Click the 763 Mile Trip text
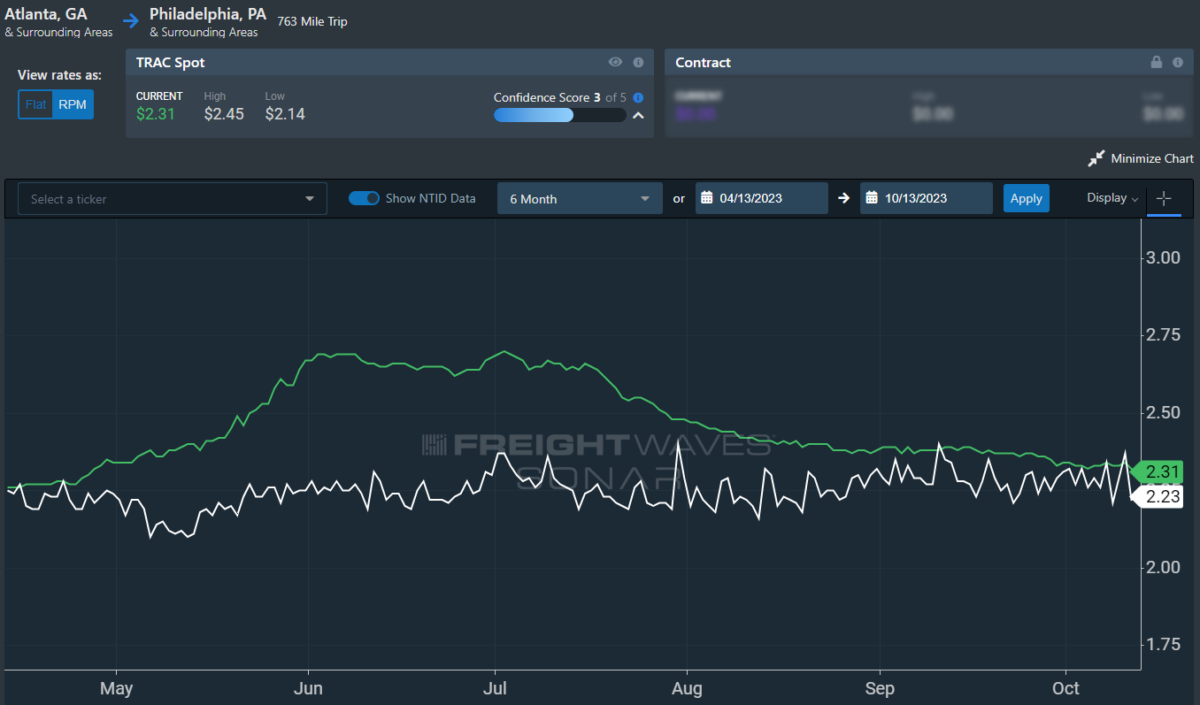The width and height of the screenshot is (1200, 705). pos(314,21)
